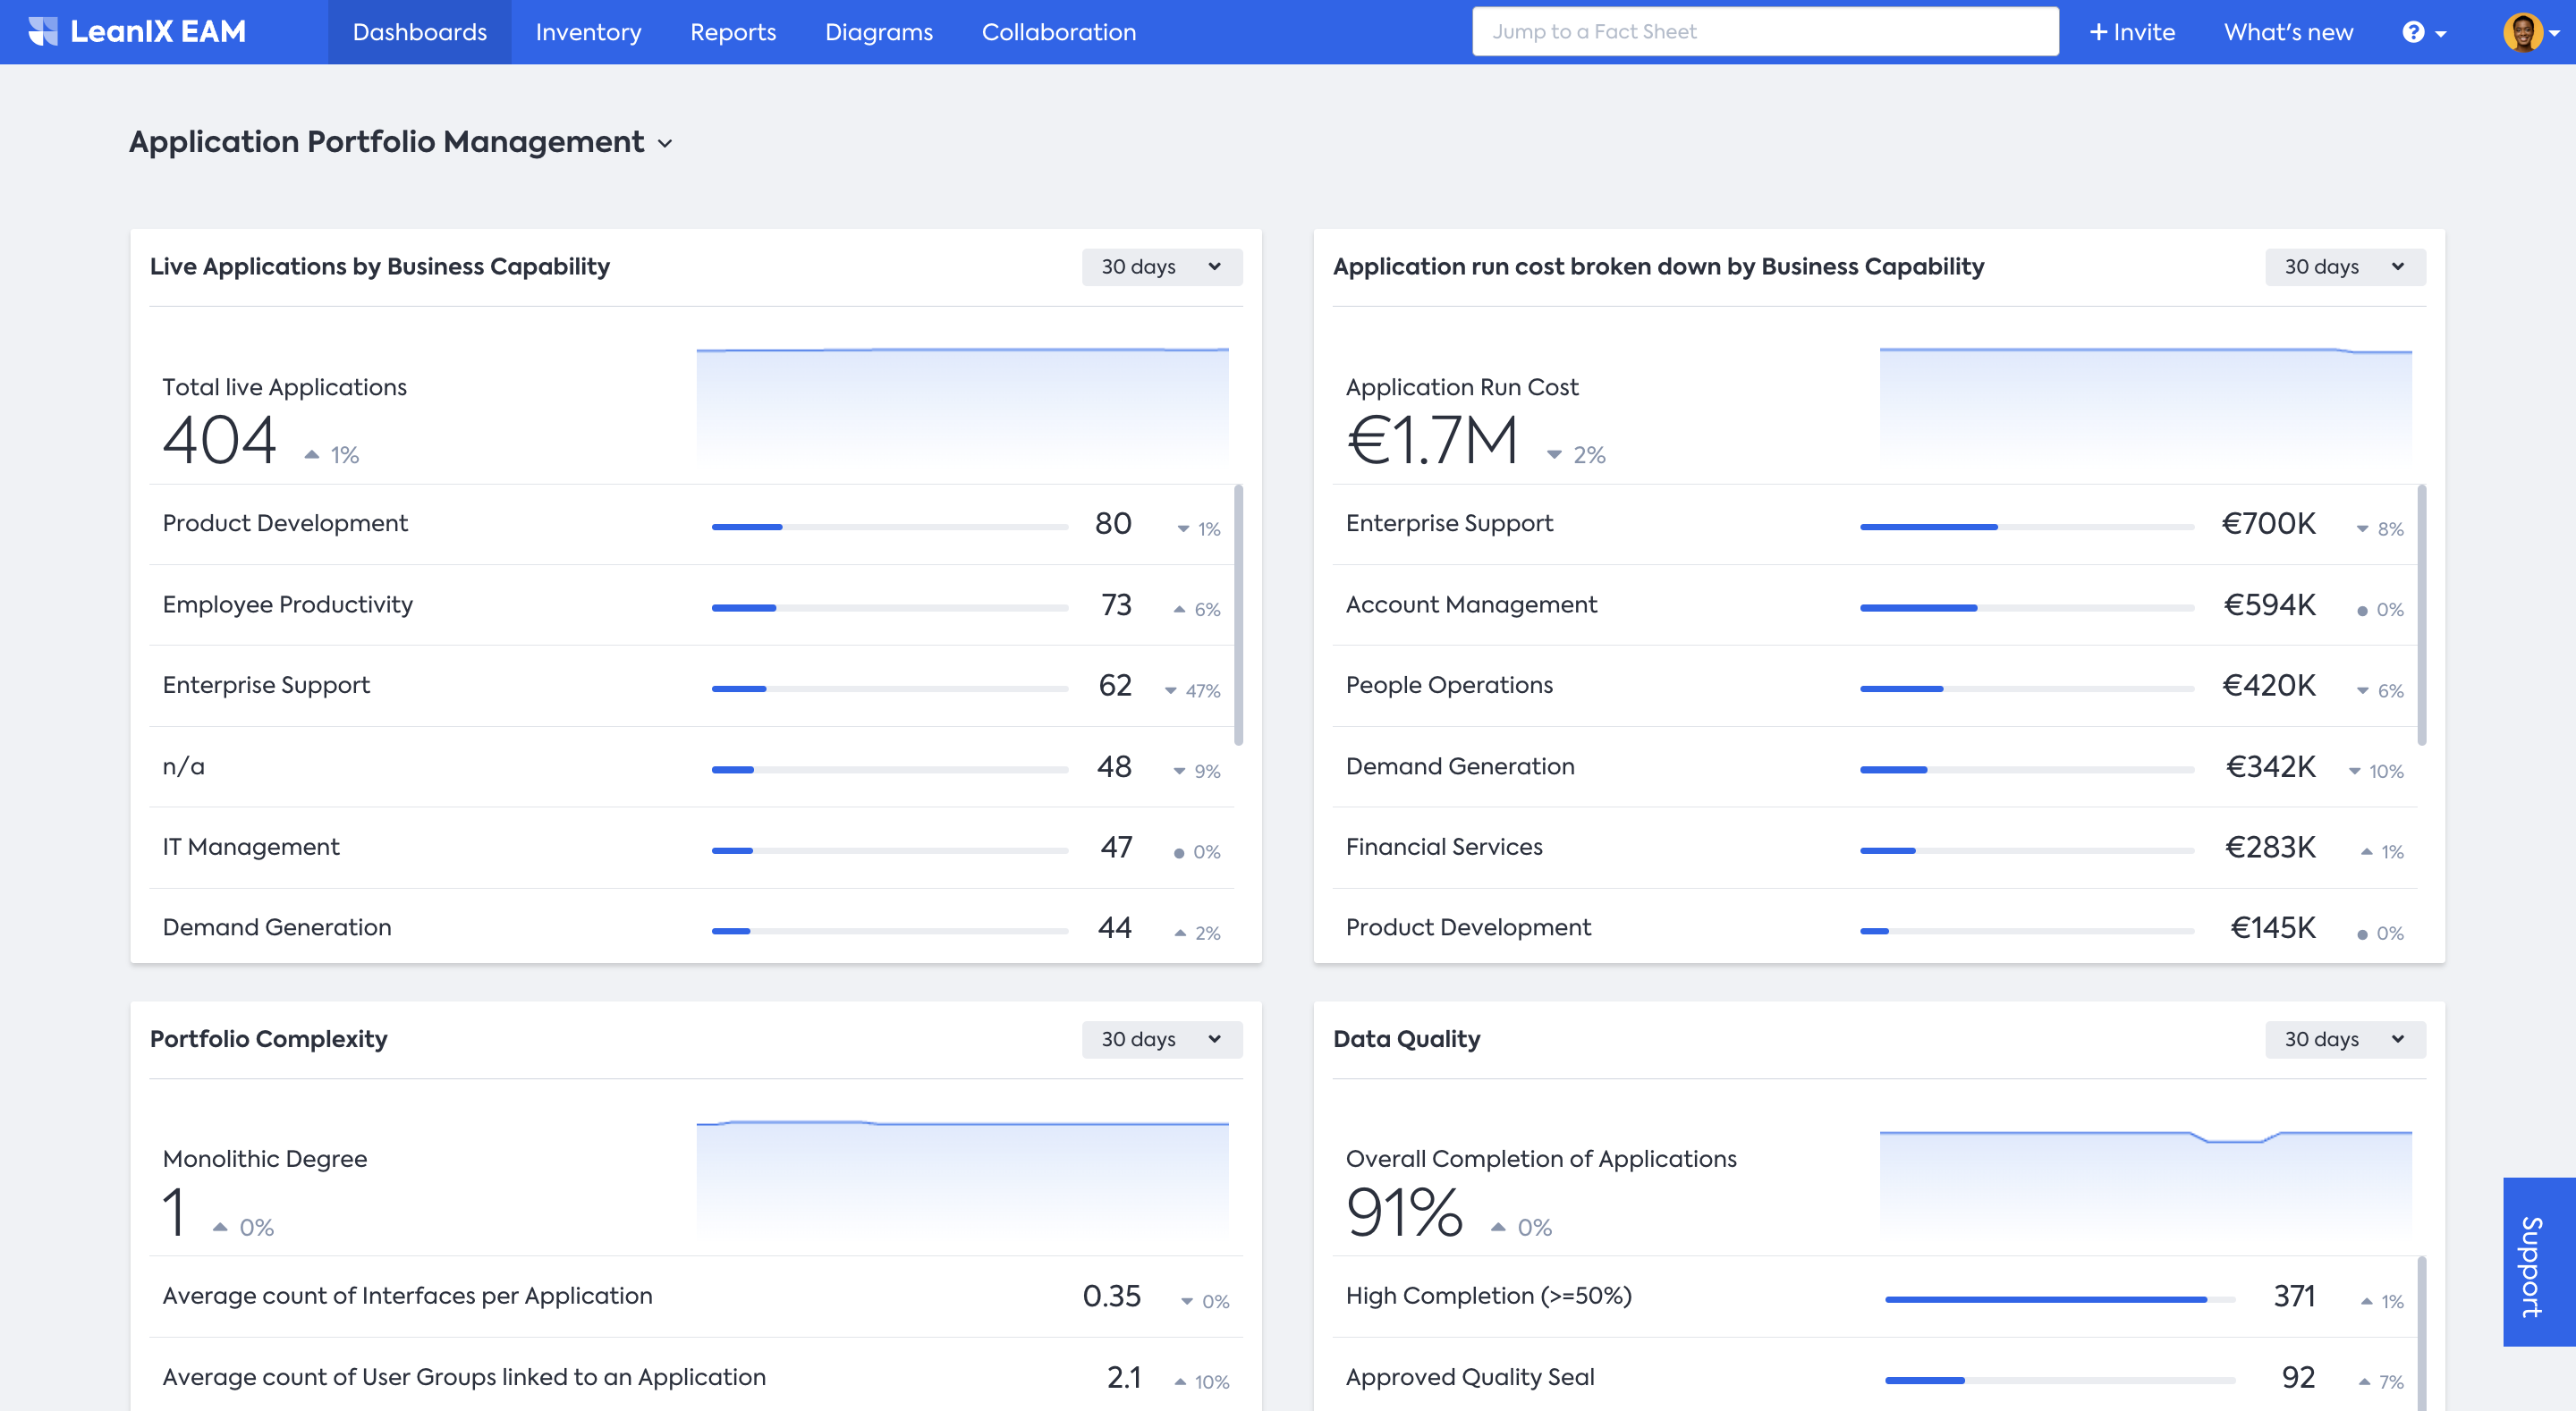The height and width of the screenshot is (1411, 2576).
Task: Click the plus Invite button
Action: (2132, 32)
